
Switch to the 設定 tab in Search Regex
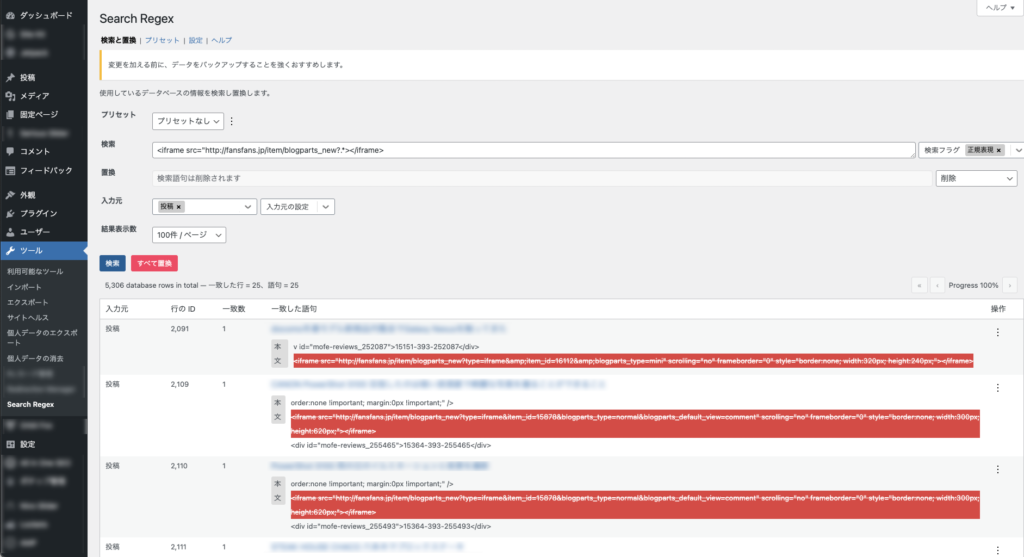click(x=195, y=40)
